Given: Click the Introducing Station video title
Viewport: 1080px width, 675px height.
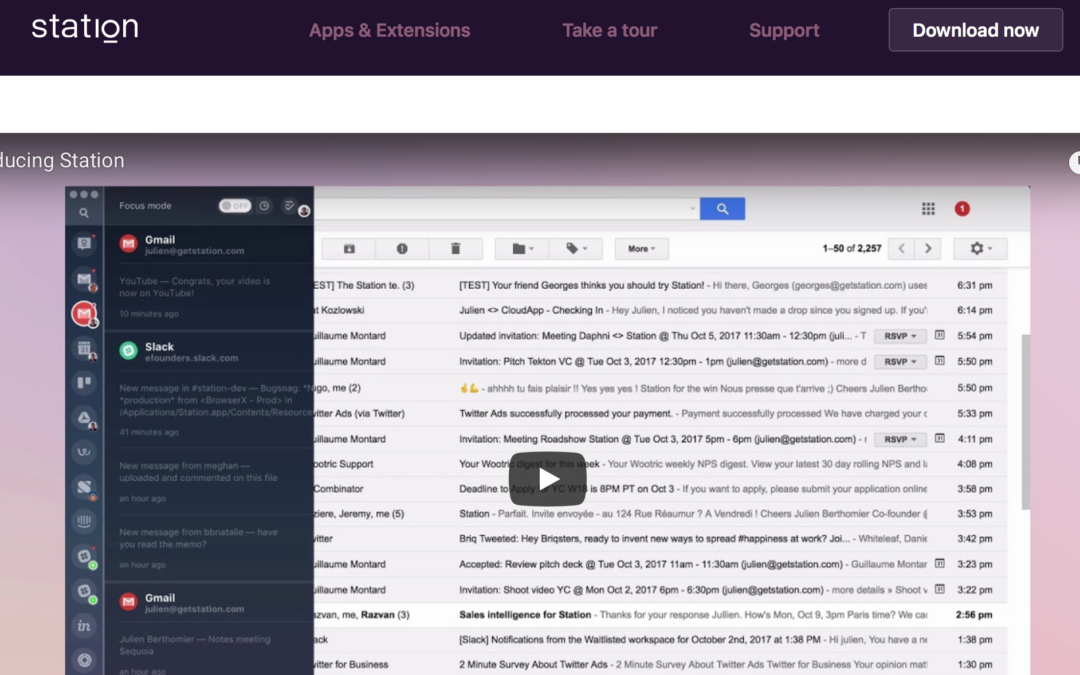Looking at the screenshot, I should coord(62,160).
